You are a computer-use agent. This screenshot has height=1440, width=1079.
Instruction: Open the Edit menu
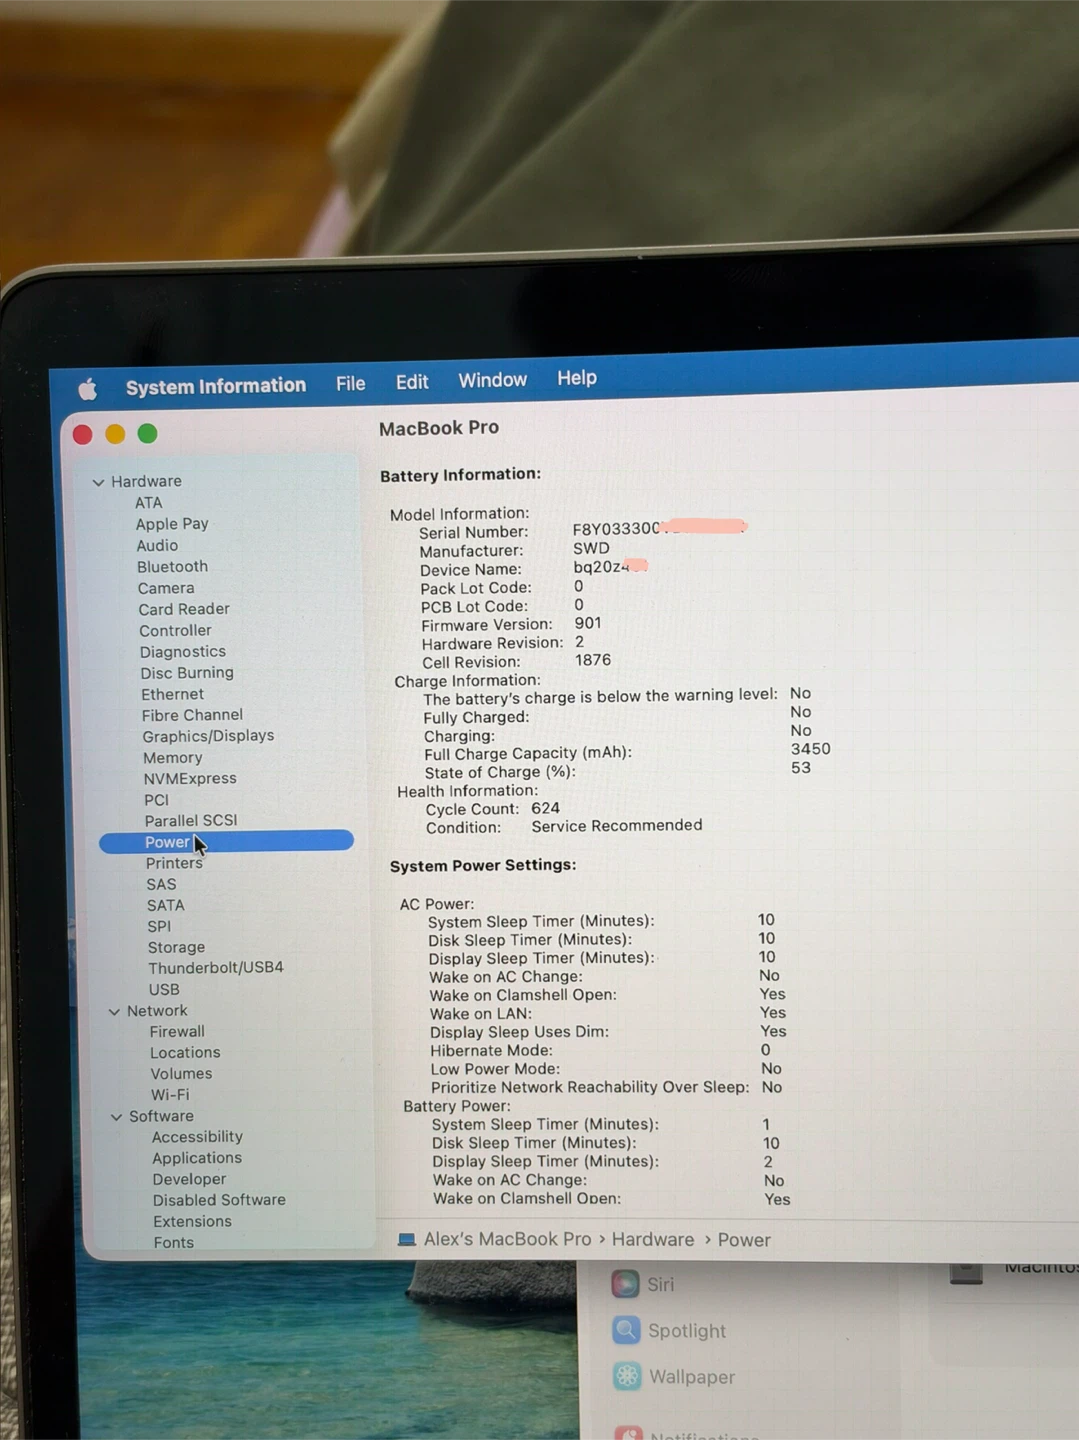coord(411,382)
